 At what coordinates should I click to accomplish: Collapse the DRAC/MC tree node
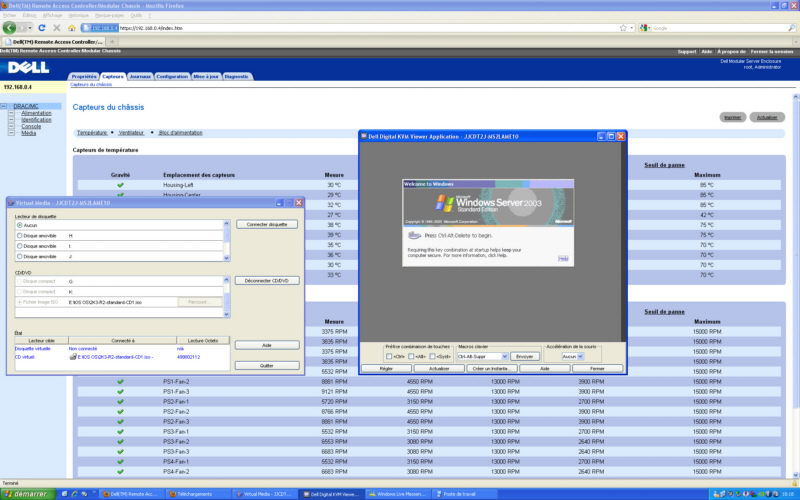coord(4,106)
